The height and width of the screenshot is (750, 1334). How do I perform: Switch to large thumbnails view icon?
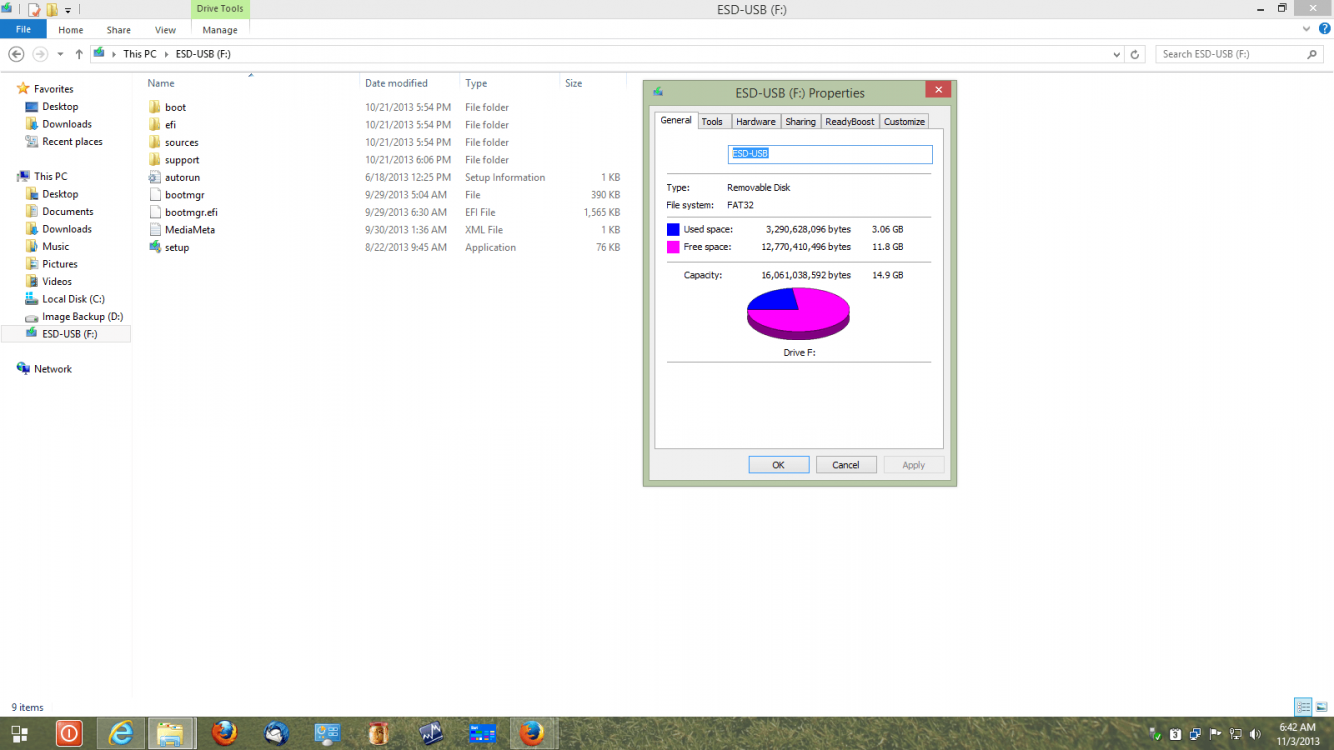point(1321,707)
